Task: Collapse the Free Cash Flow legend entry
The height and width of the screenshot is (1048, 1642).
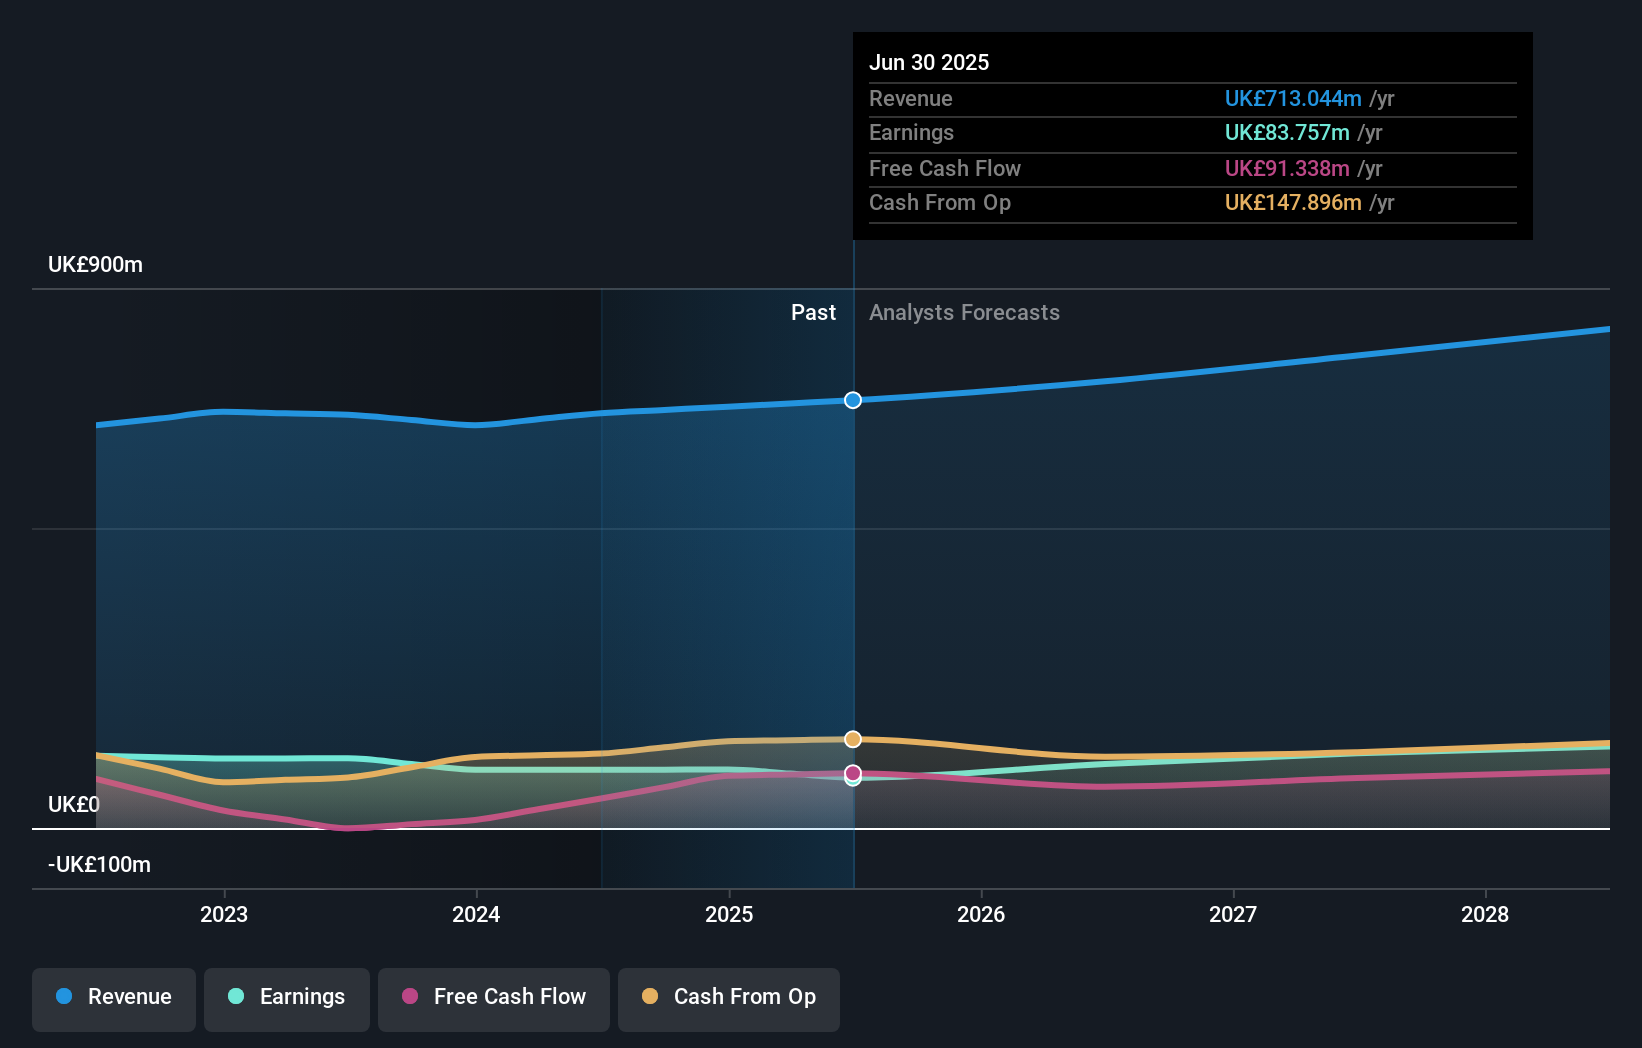Action: pyautogui.click(x=494, y=999)
